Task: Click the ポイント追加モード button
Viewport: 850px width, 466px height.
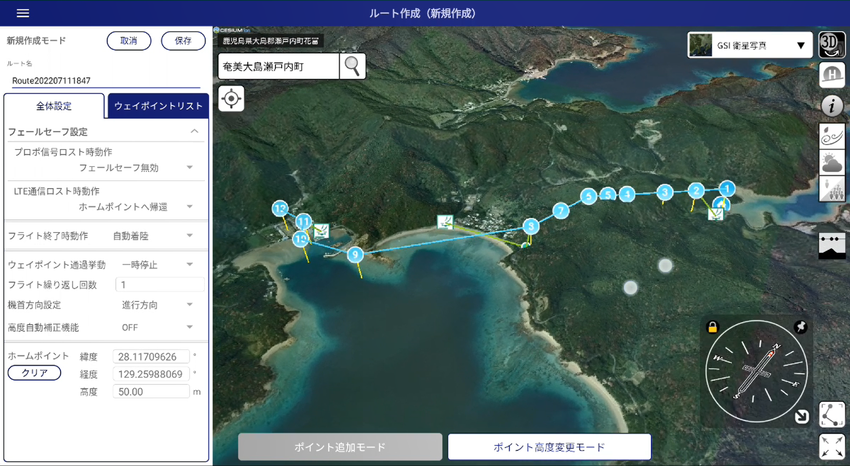Action: coord(340,447)
